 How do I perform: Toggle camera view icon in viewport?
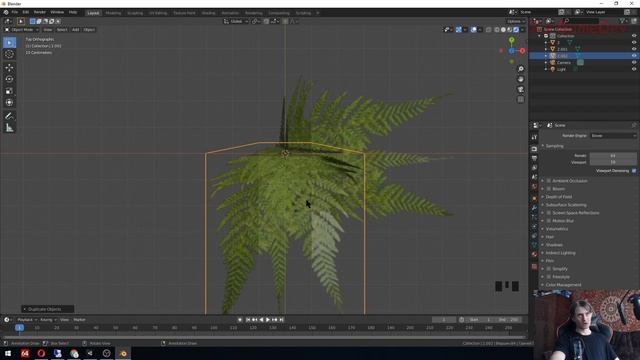point(520,89)
